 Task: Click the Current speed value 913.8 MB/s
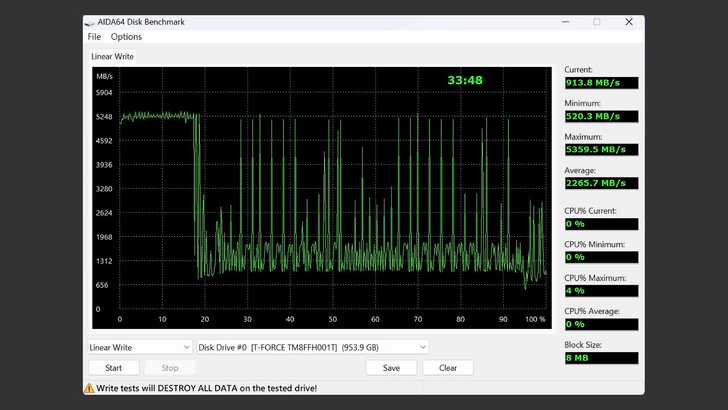pyautogui.click(x=600, y=83)
